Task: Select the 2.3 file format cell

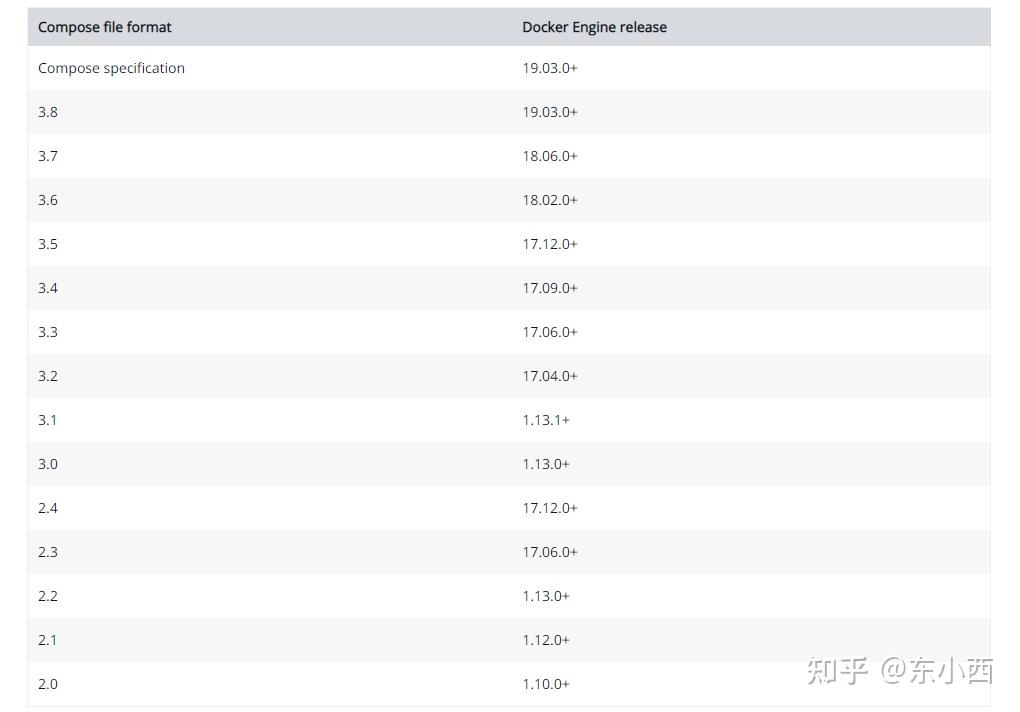Action: coord(48,552)
